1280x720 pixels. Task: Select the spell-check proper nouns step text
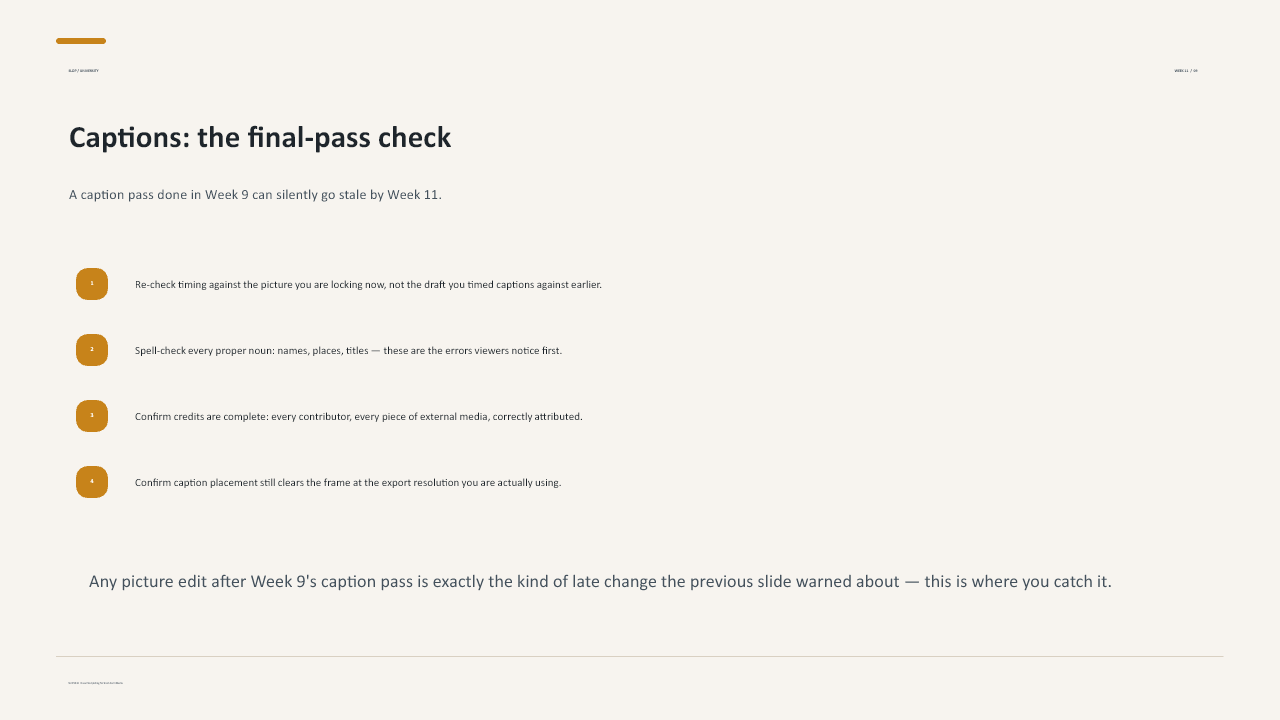point(348,351)
